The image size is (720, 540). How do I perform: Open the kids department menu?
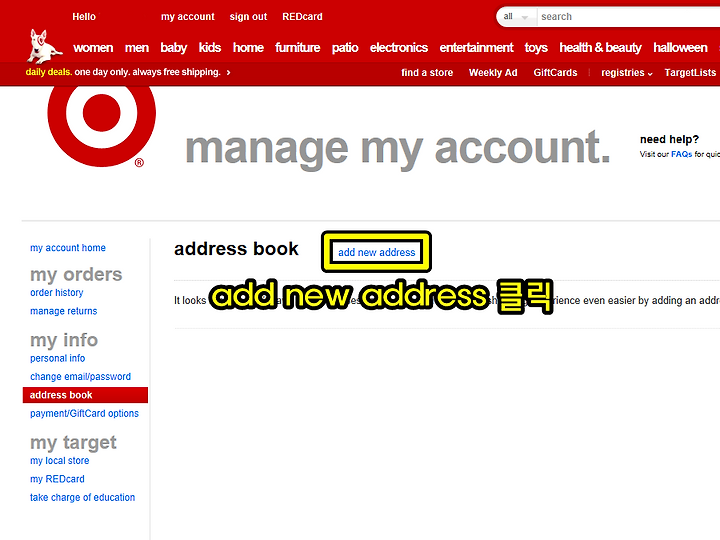tap(210, 47)
